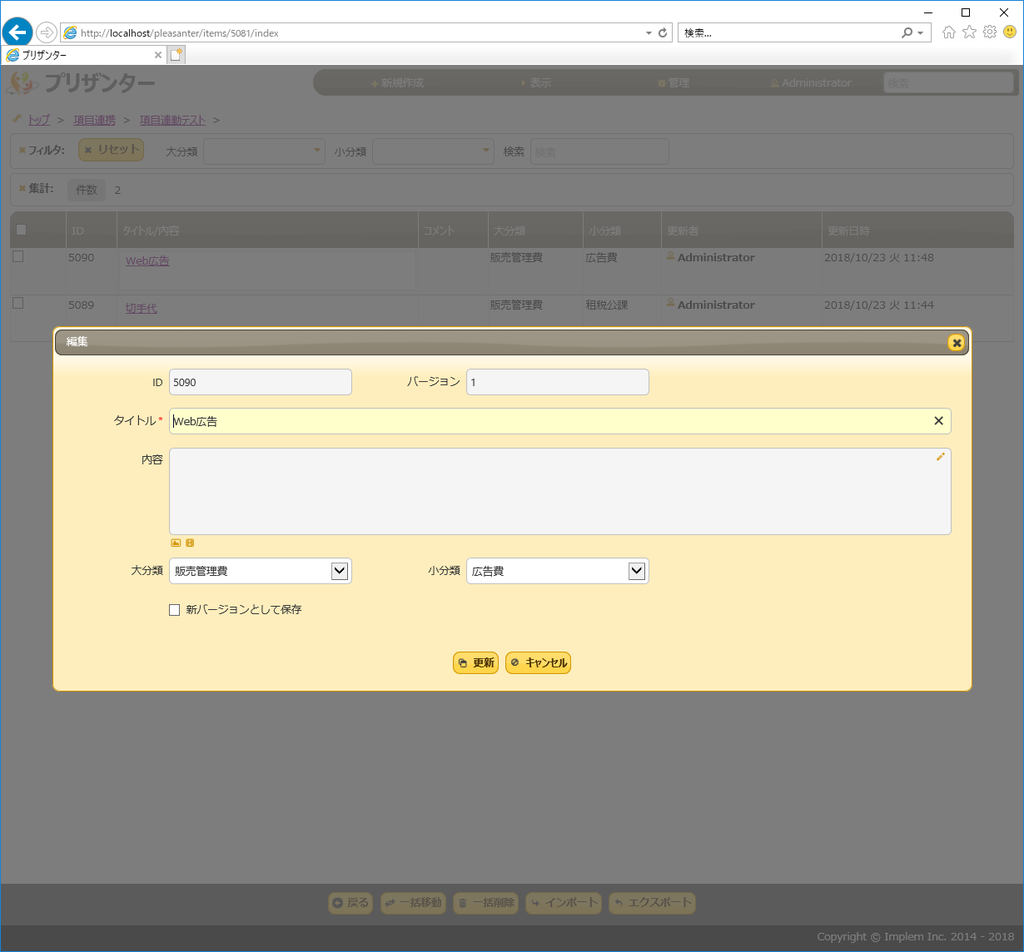Toggle the select-all header checkbox

[x=22, y=230]
